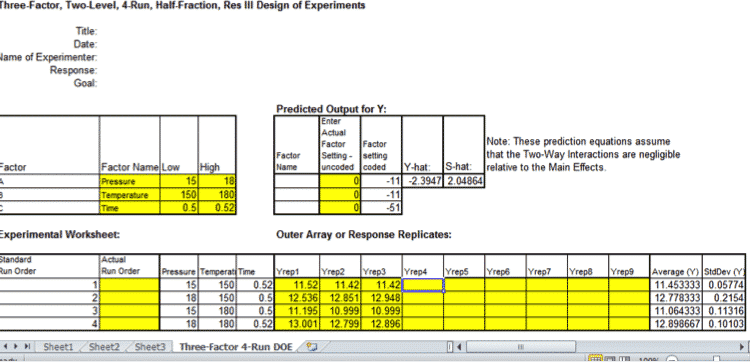The height and width of the screenshot is (362, 750).
Task: Click the horizontal scrollbar thumb
Action: pyautogui.click(x=521, y=347)
